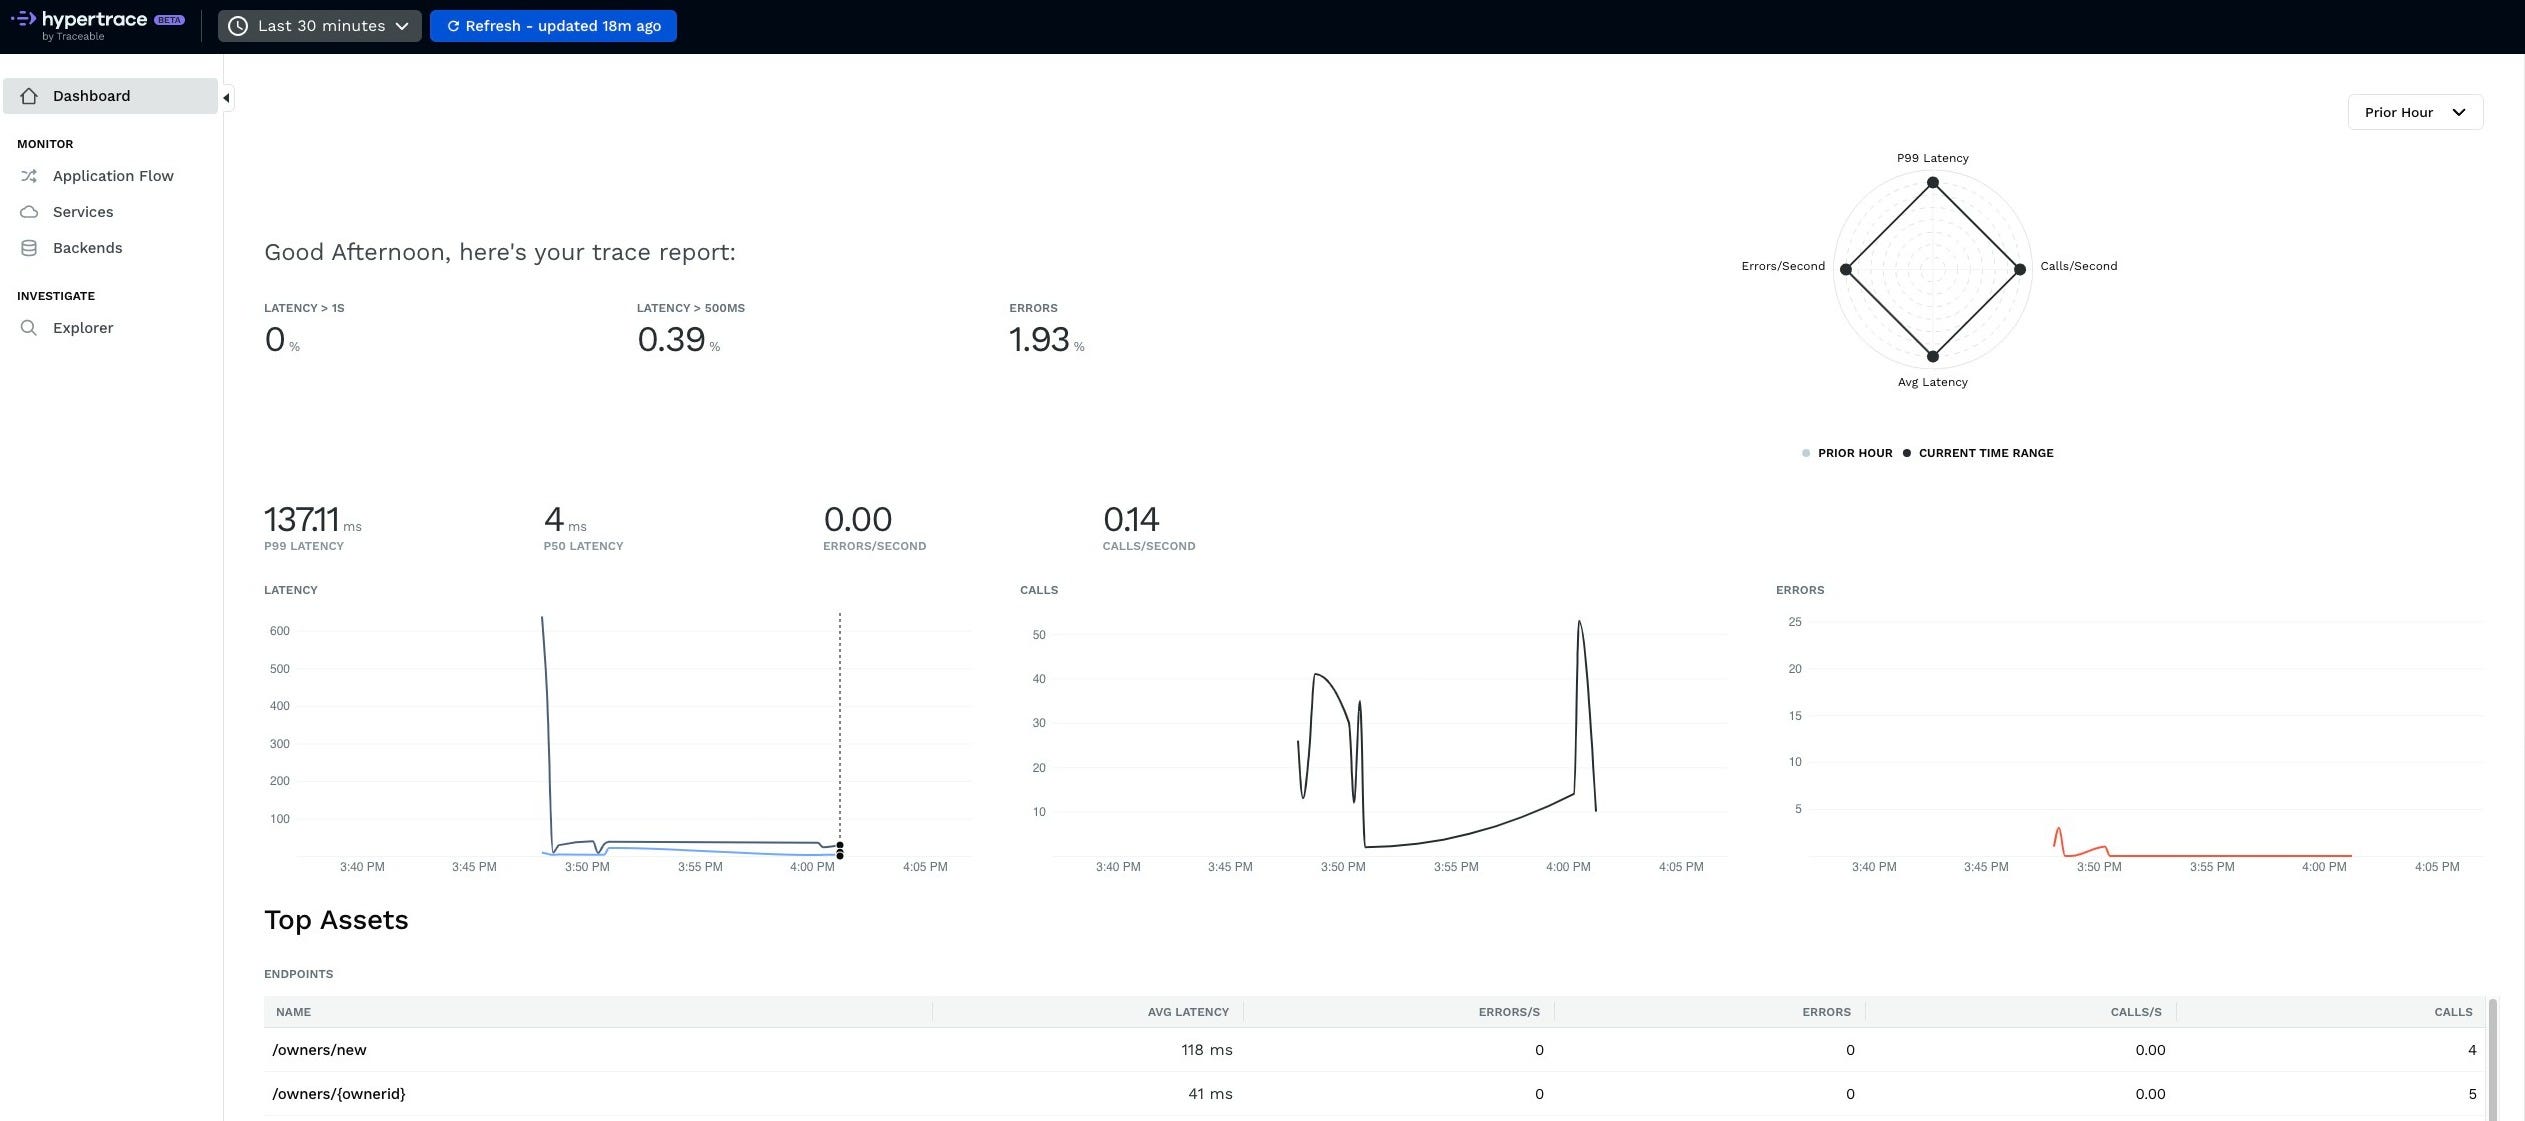
Task: Toggle the Prior Hour legend entry
Action: [x=1853, y=453]
